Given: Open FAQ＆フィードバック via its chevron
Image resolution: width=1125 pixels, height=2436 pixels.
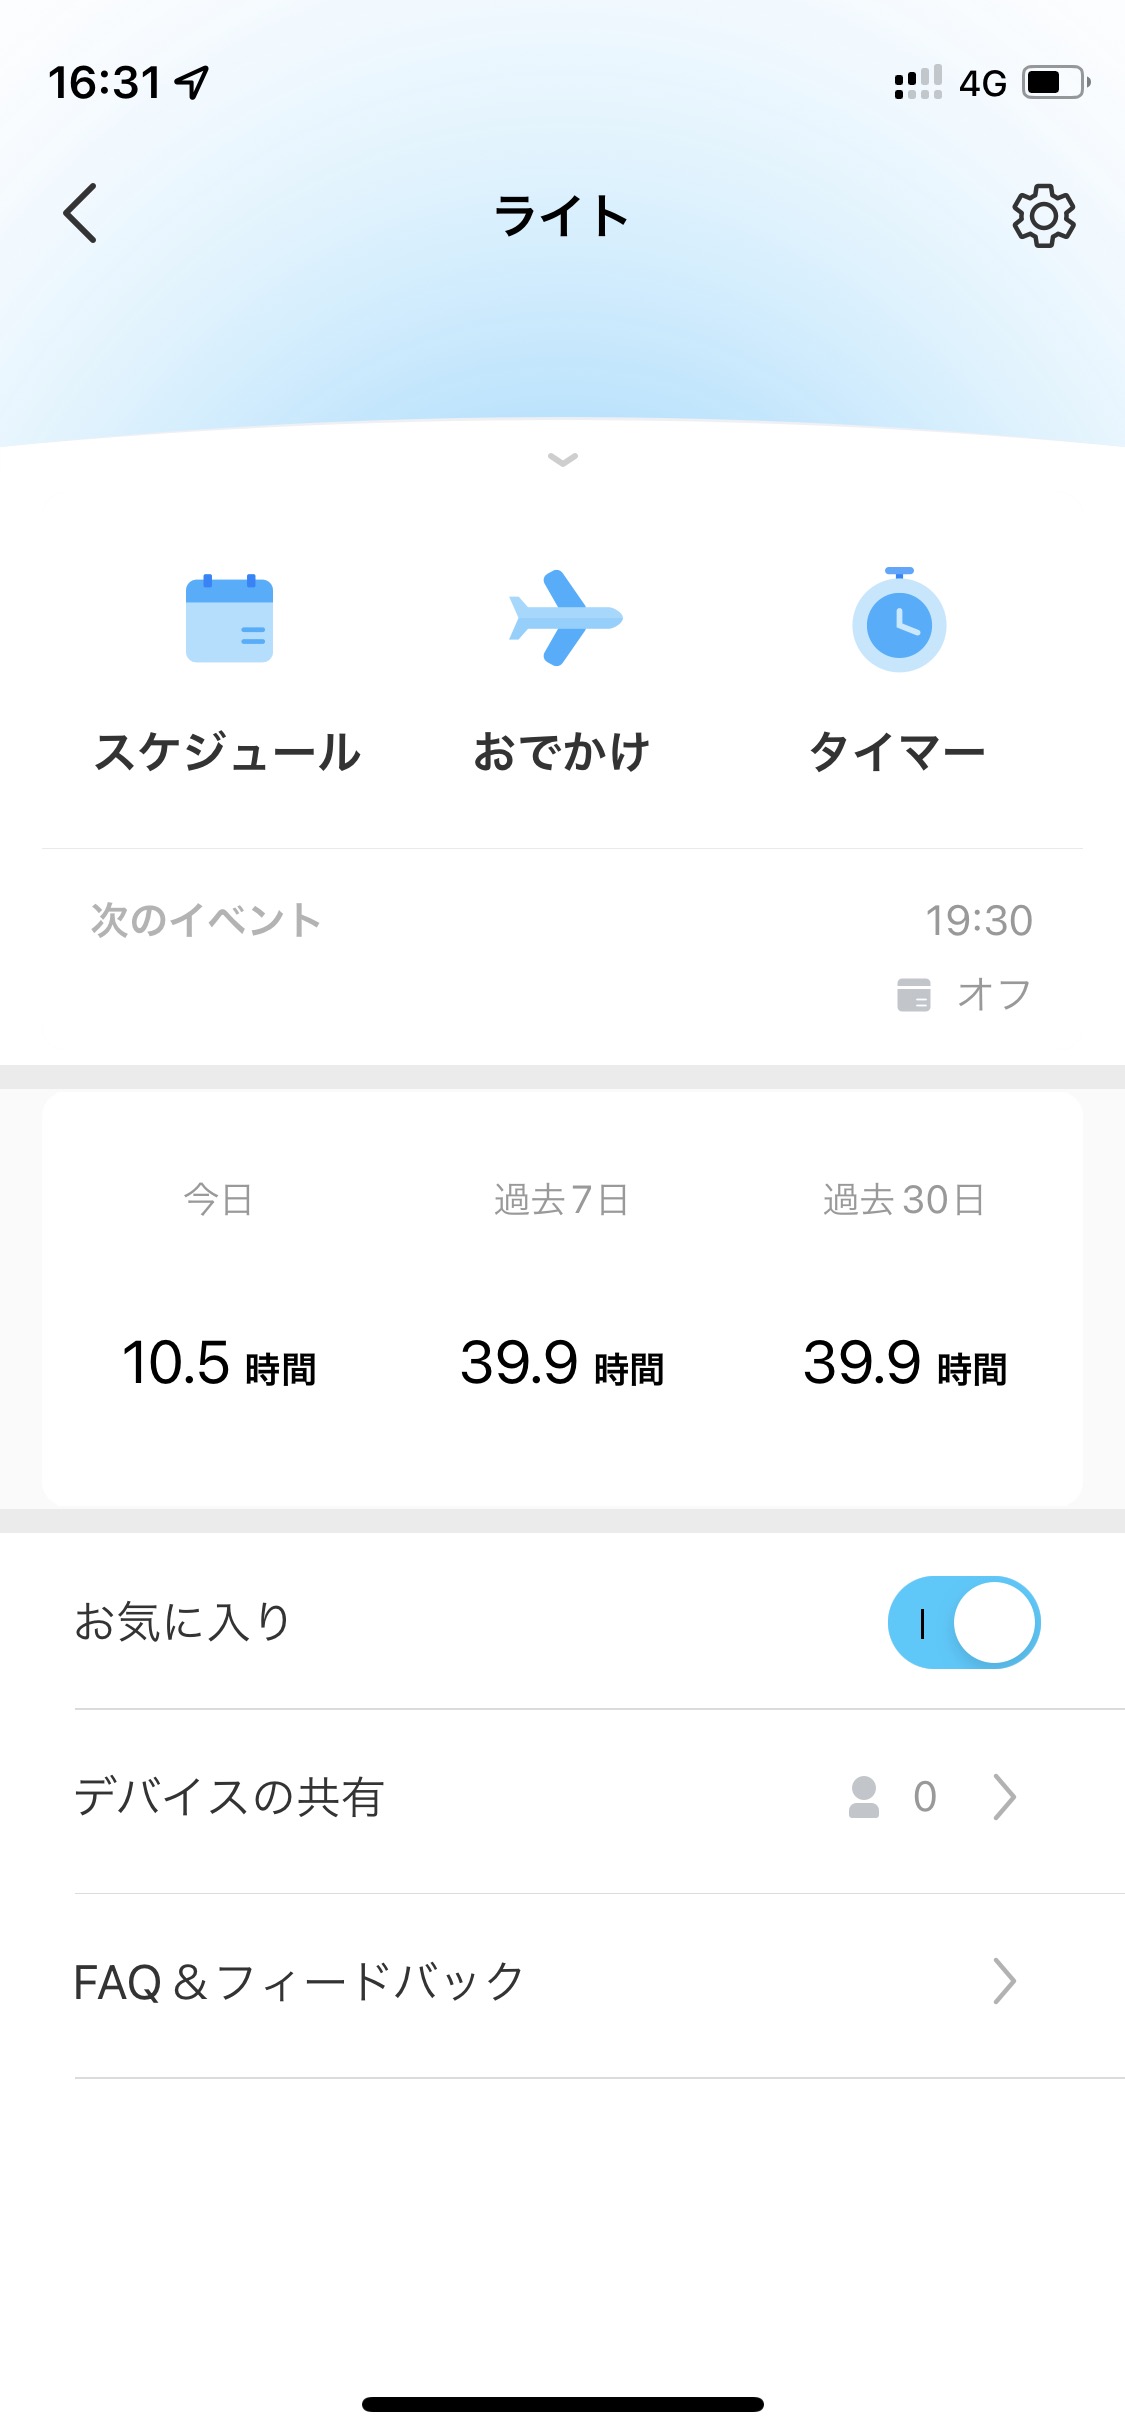Looking at the screenshot, I should (x=1004, y=1981).
